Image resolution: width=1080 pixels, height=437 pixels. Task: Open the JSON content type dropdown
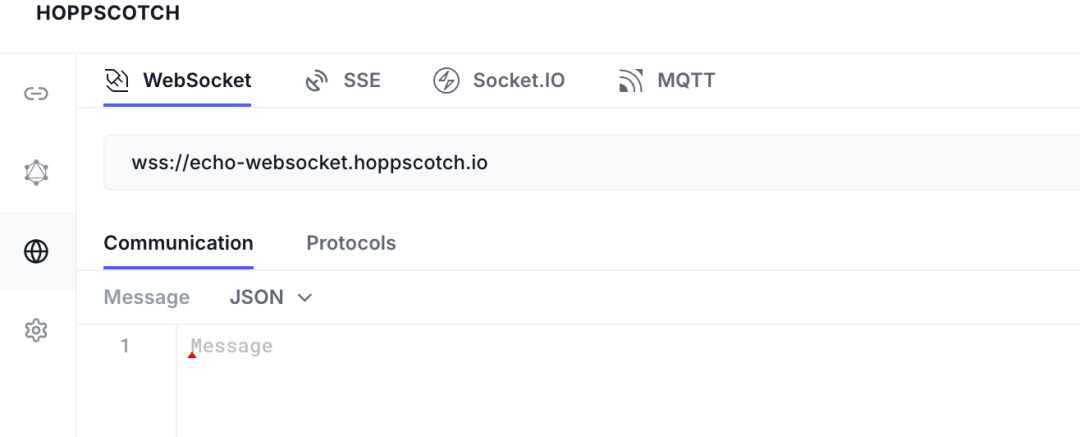(x=257, y=297)
